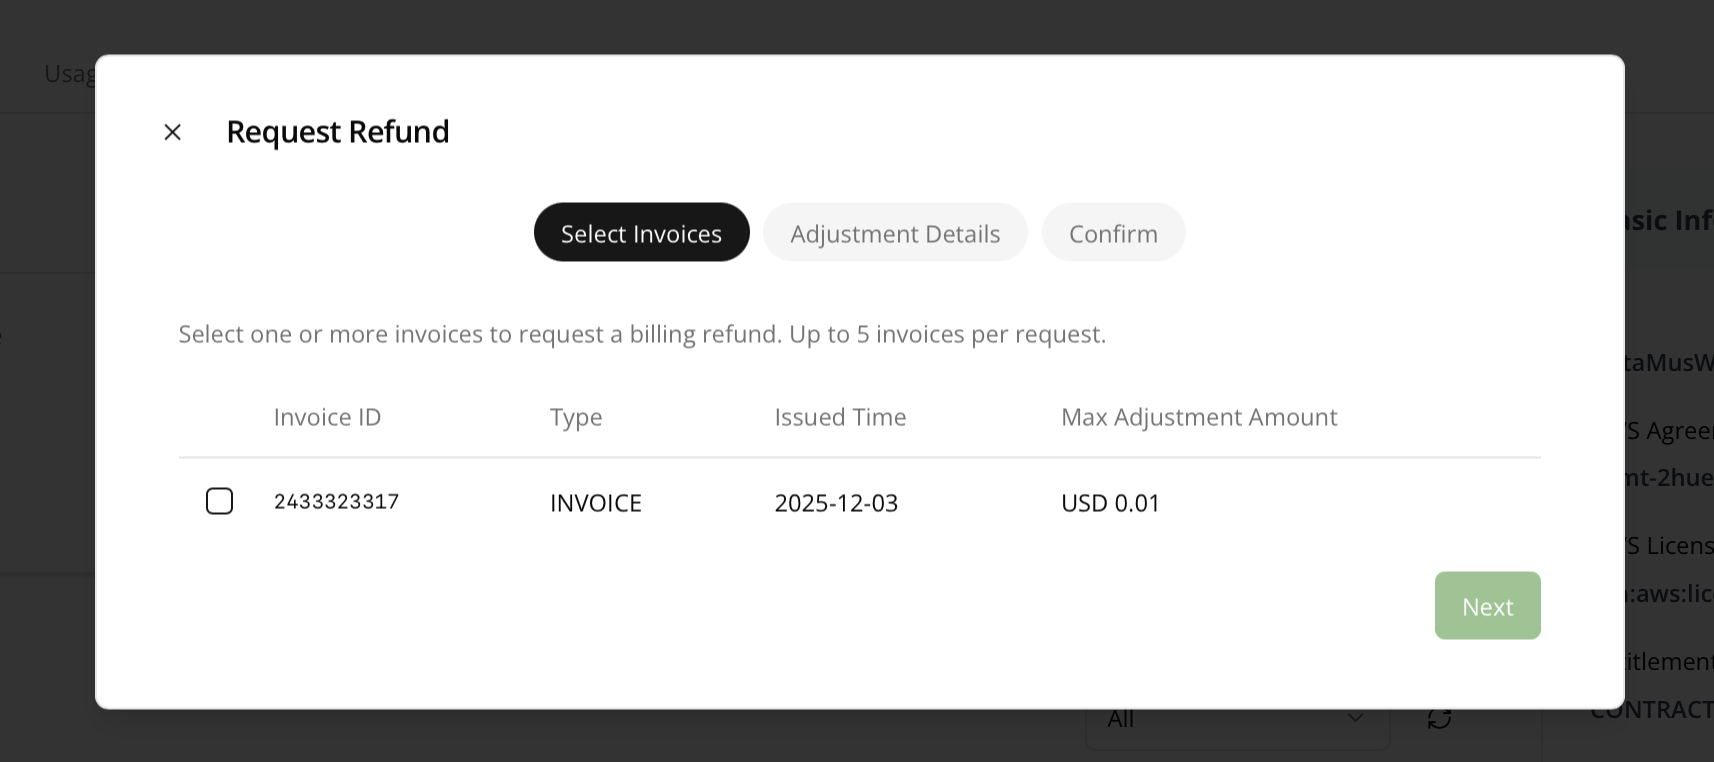Switch to the Adjustment Details step
Viewport: 1714px width, 762px height.
[x=895, y=232]
